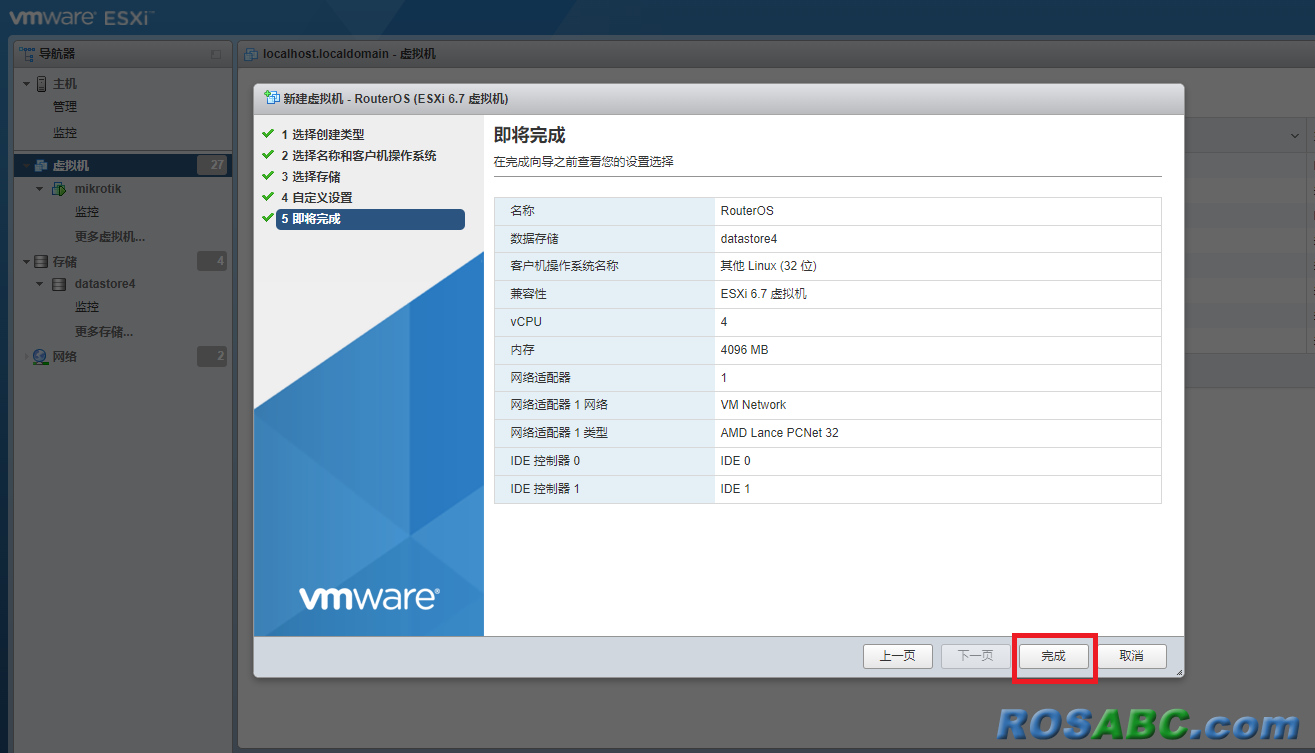Select wizard step 3 选择存储
Image resolution: width=1315 pixels, height=753 pixels.
point(310,177)
